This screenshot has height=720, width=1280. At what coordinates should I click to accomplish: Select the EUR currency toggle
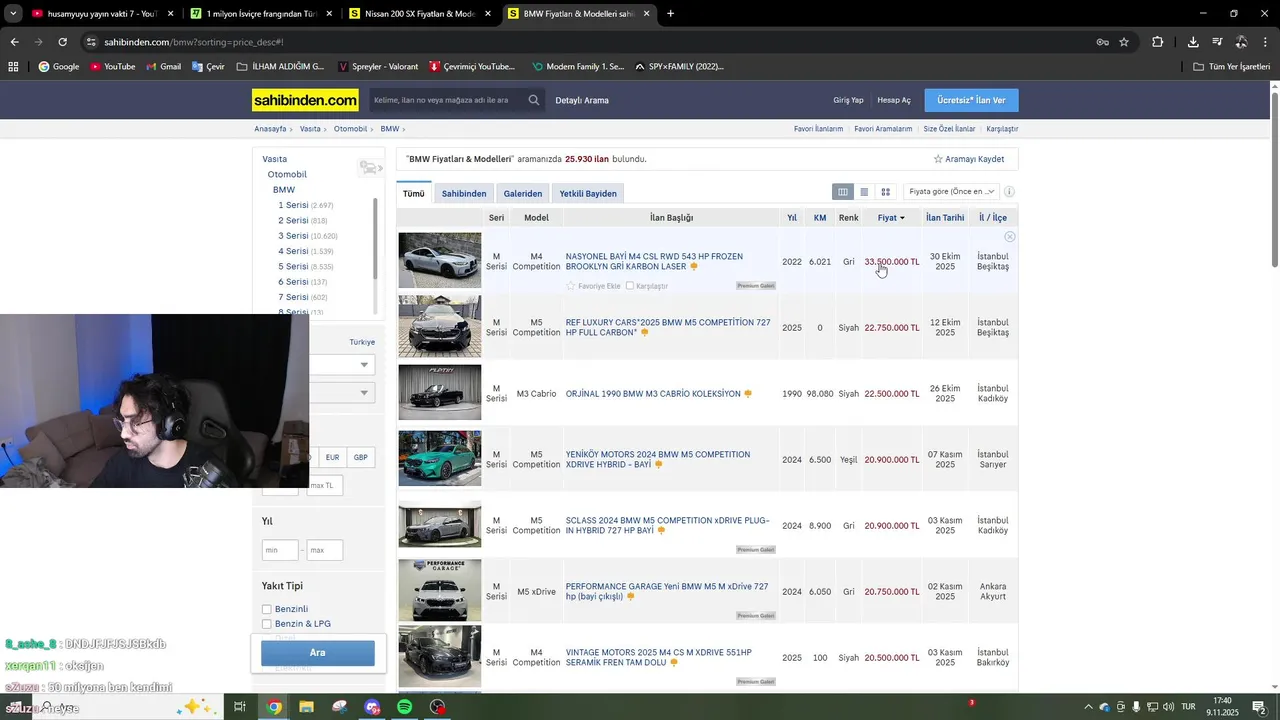coord(332,457)
